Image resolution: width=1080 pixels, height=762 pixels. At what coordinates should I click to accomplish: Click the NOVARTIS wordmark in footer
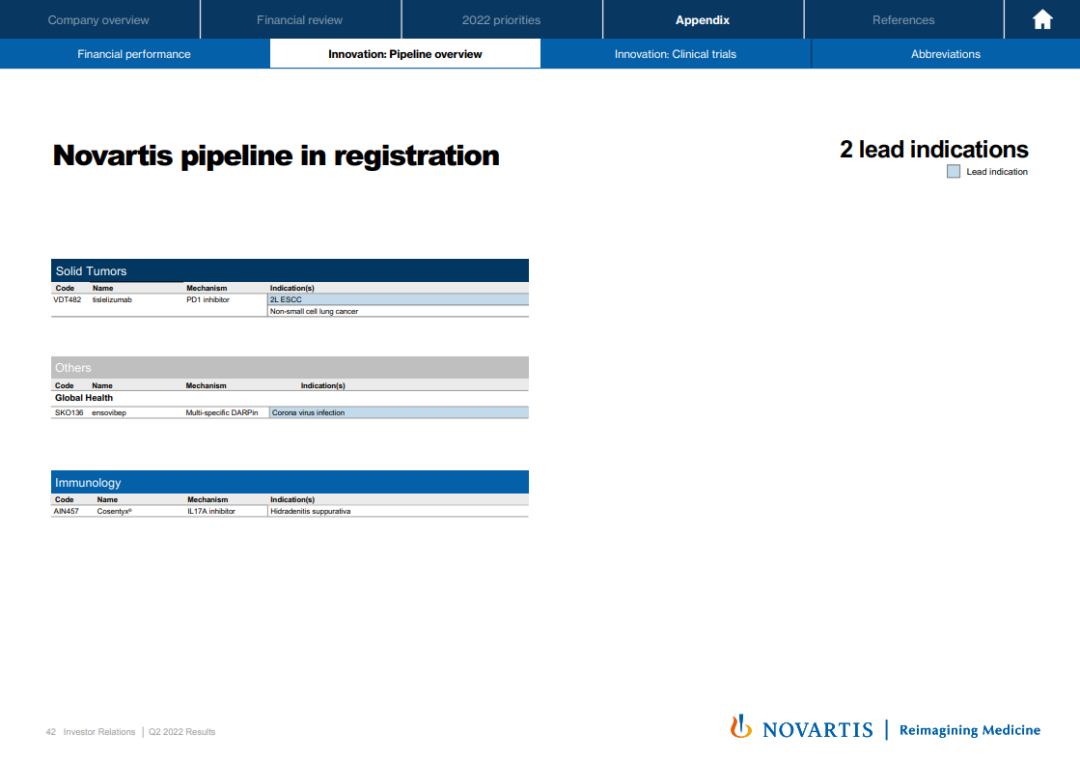pos(818,730)
